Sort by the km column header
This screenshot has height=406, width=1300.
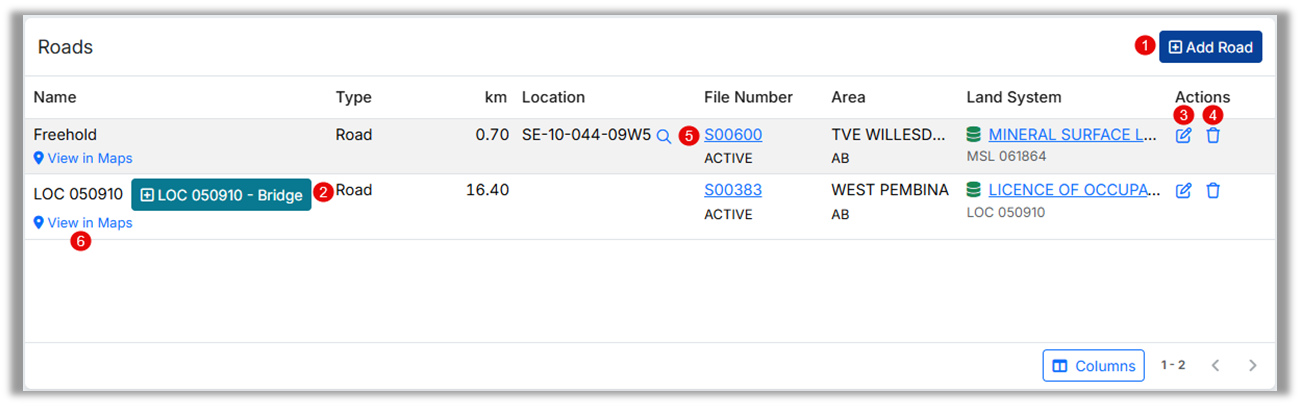coord(497,97)
